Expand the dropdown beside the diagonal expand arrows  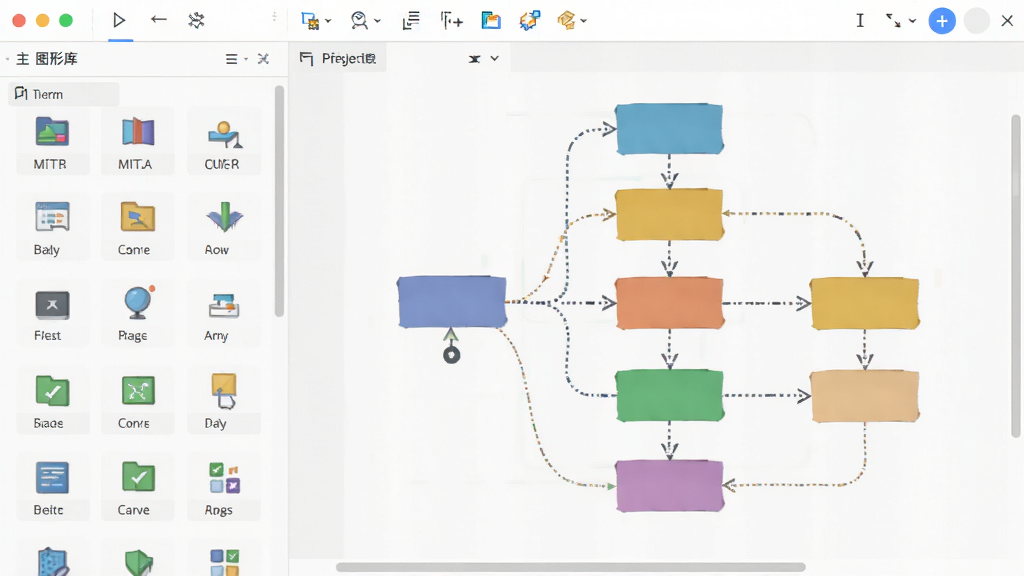pos(912,21)
